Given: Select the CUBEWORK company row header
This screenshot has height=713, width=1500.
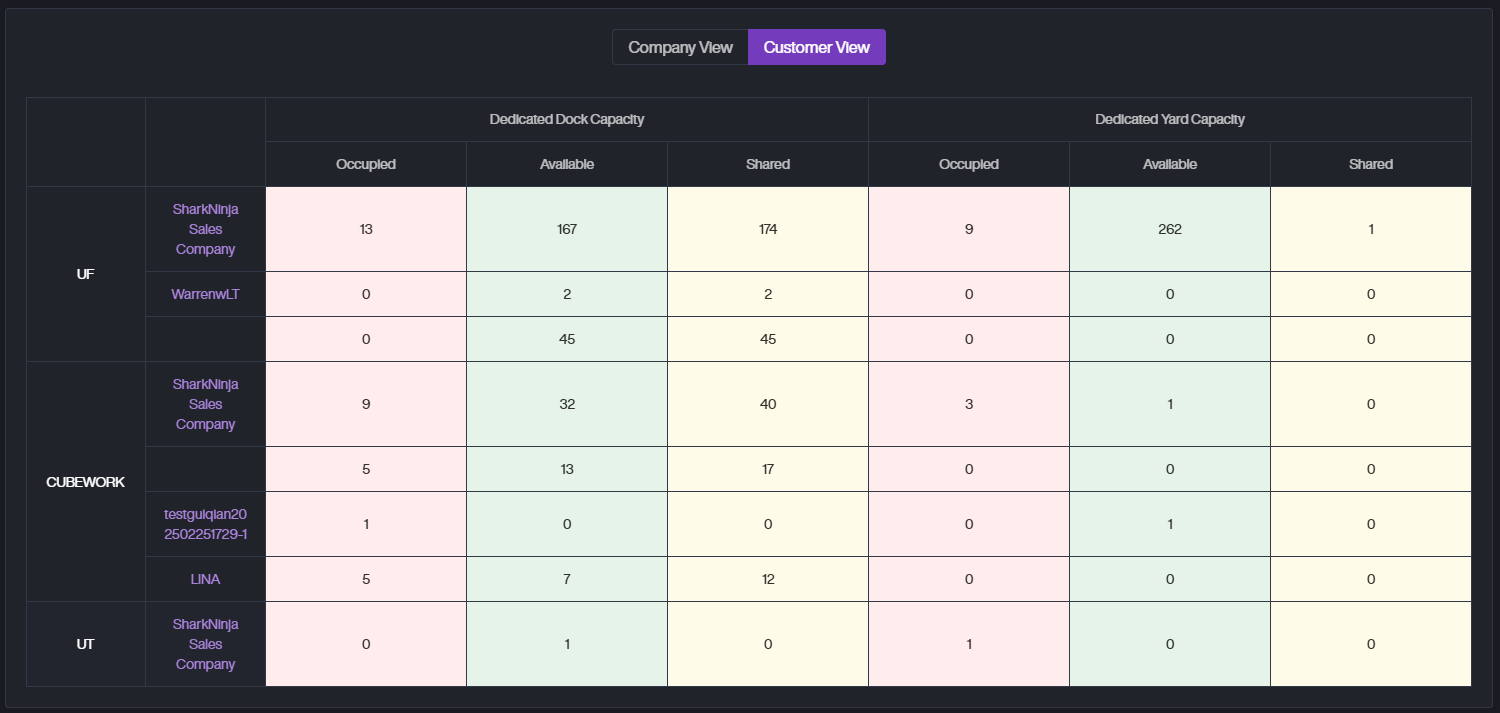Looking at the screenshot, I should (85, 482).
